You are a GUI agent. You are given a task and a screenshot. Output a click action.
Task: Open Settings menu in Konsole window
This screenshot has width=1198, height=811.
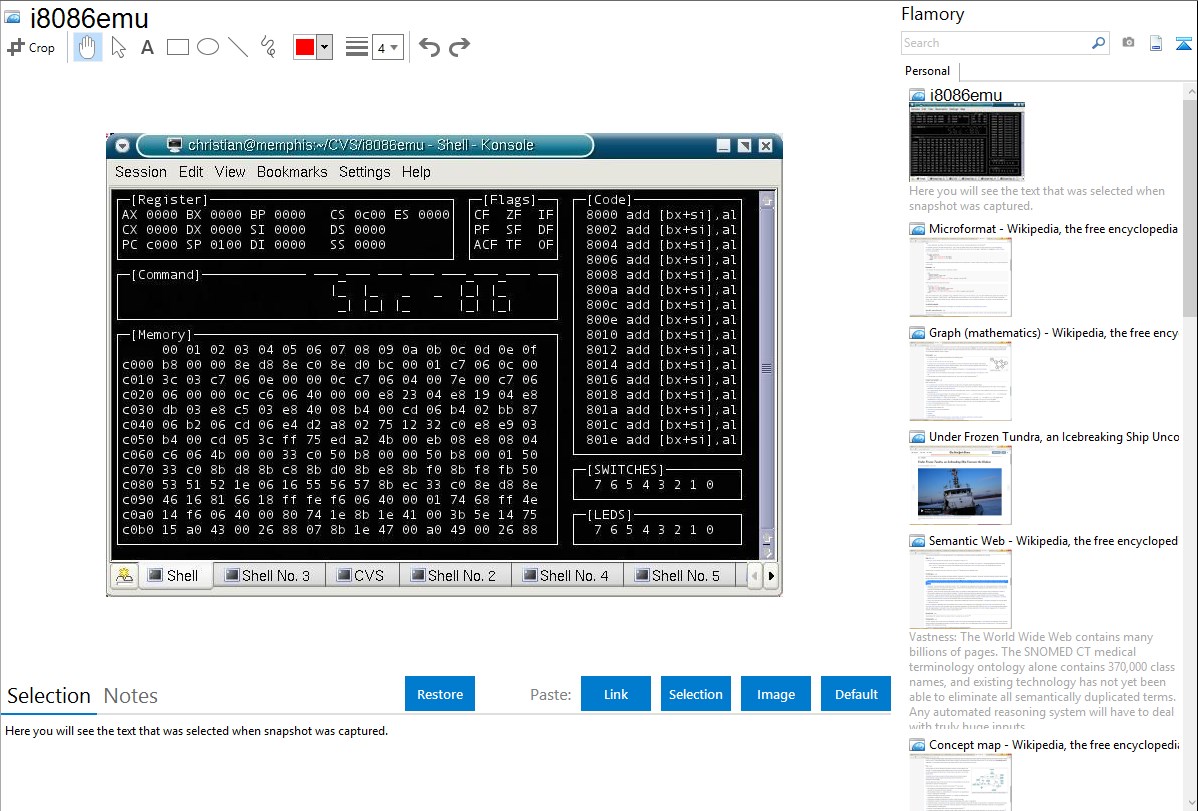[364, 172]
